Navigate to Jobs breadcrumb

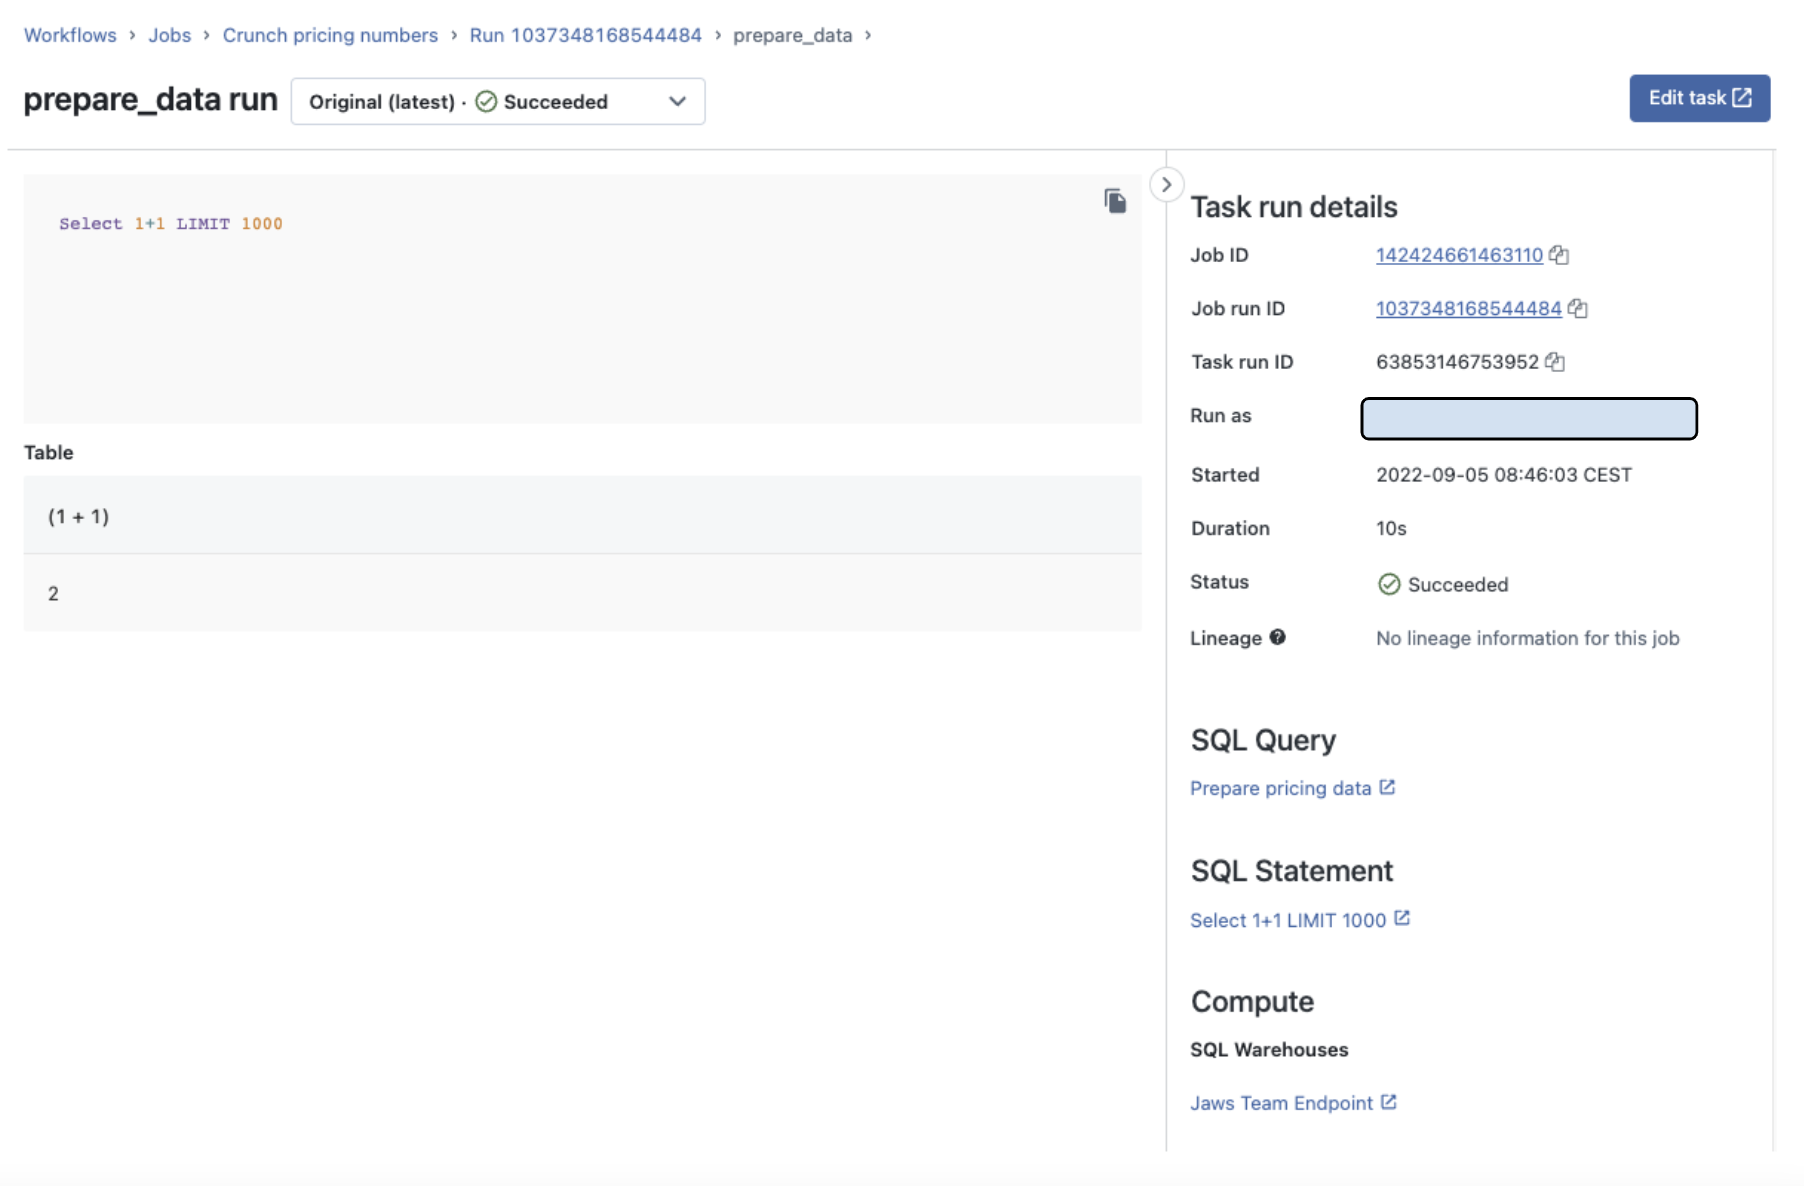click(x=169, y=35)
